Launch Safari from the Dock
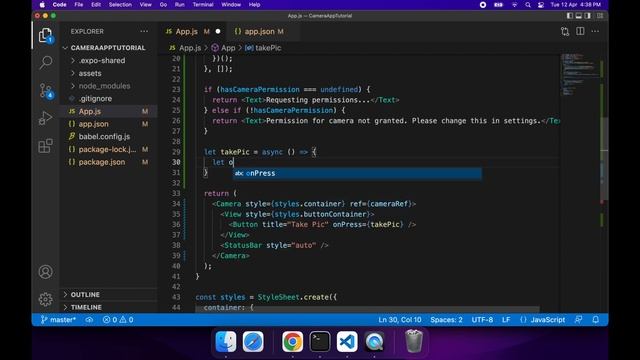640x360 pixels. point(253,341)
